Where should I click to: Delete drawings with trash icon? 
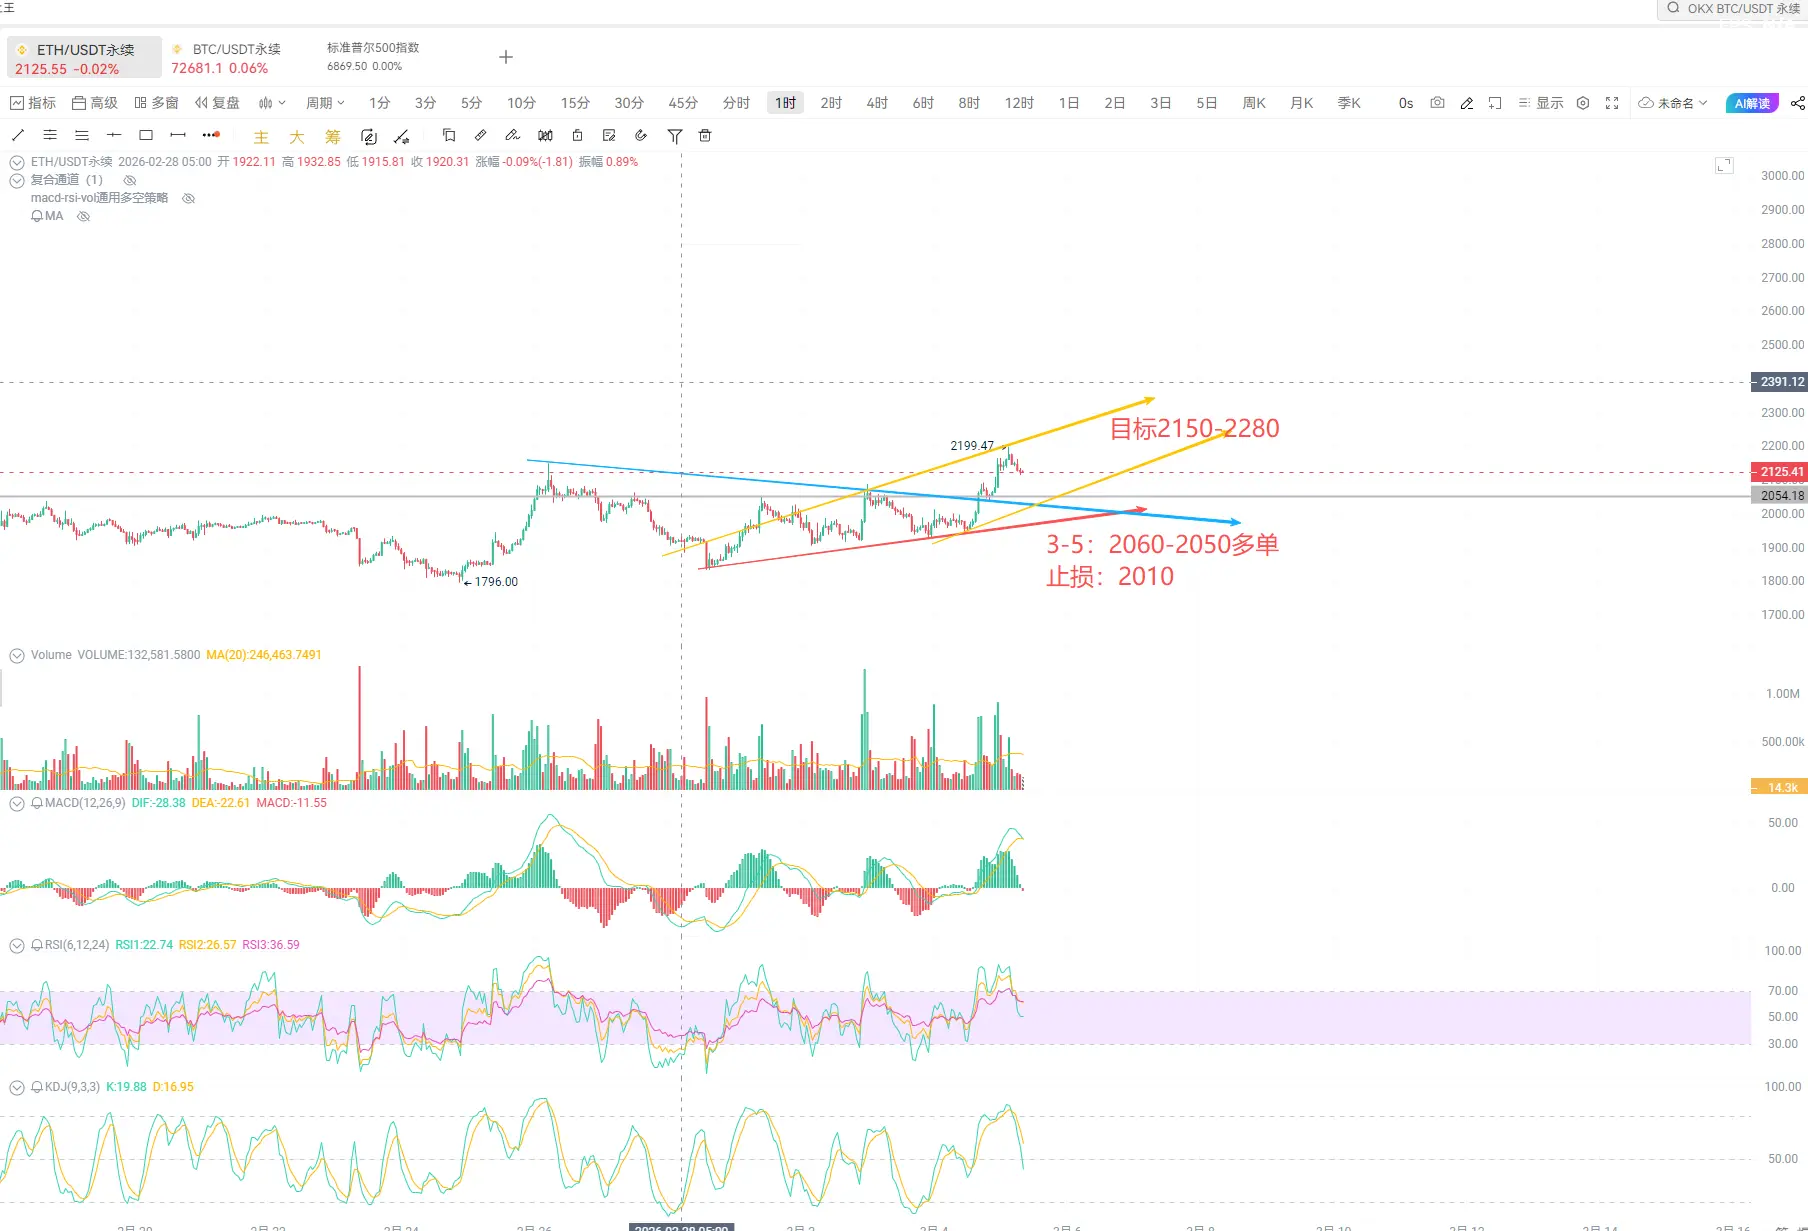coord(705,135)
